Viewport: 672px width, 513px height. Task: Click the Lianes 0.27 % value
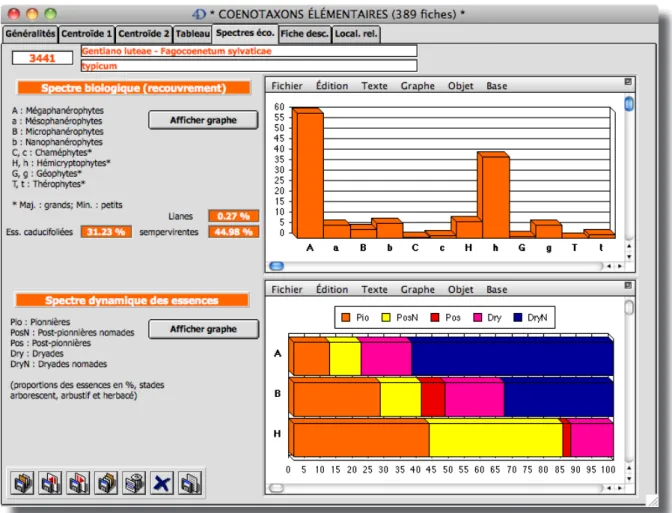[234, 216]
